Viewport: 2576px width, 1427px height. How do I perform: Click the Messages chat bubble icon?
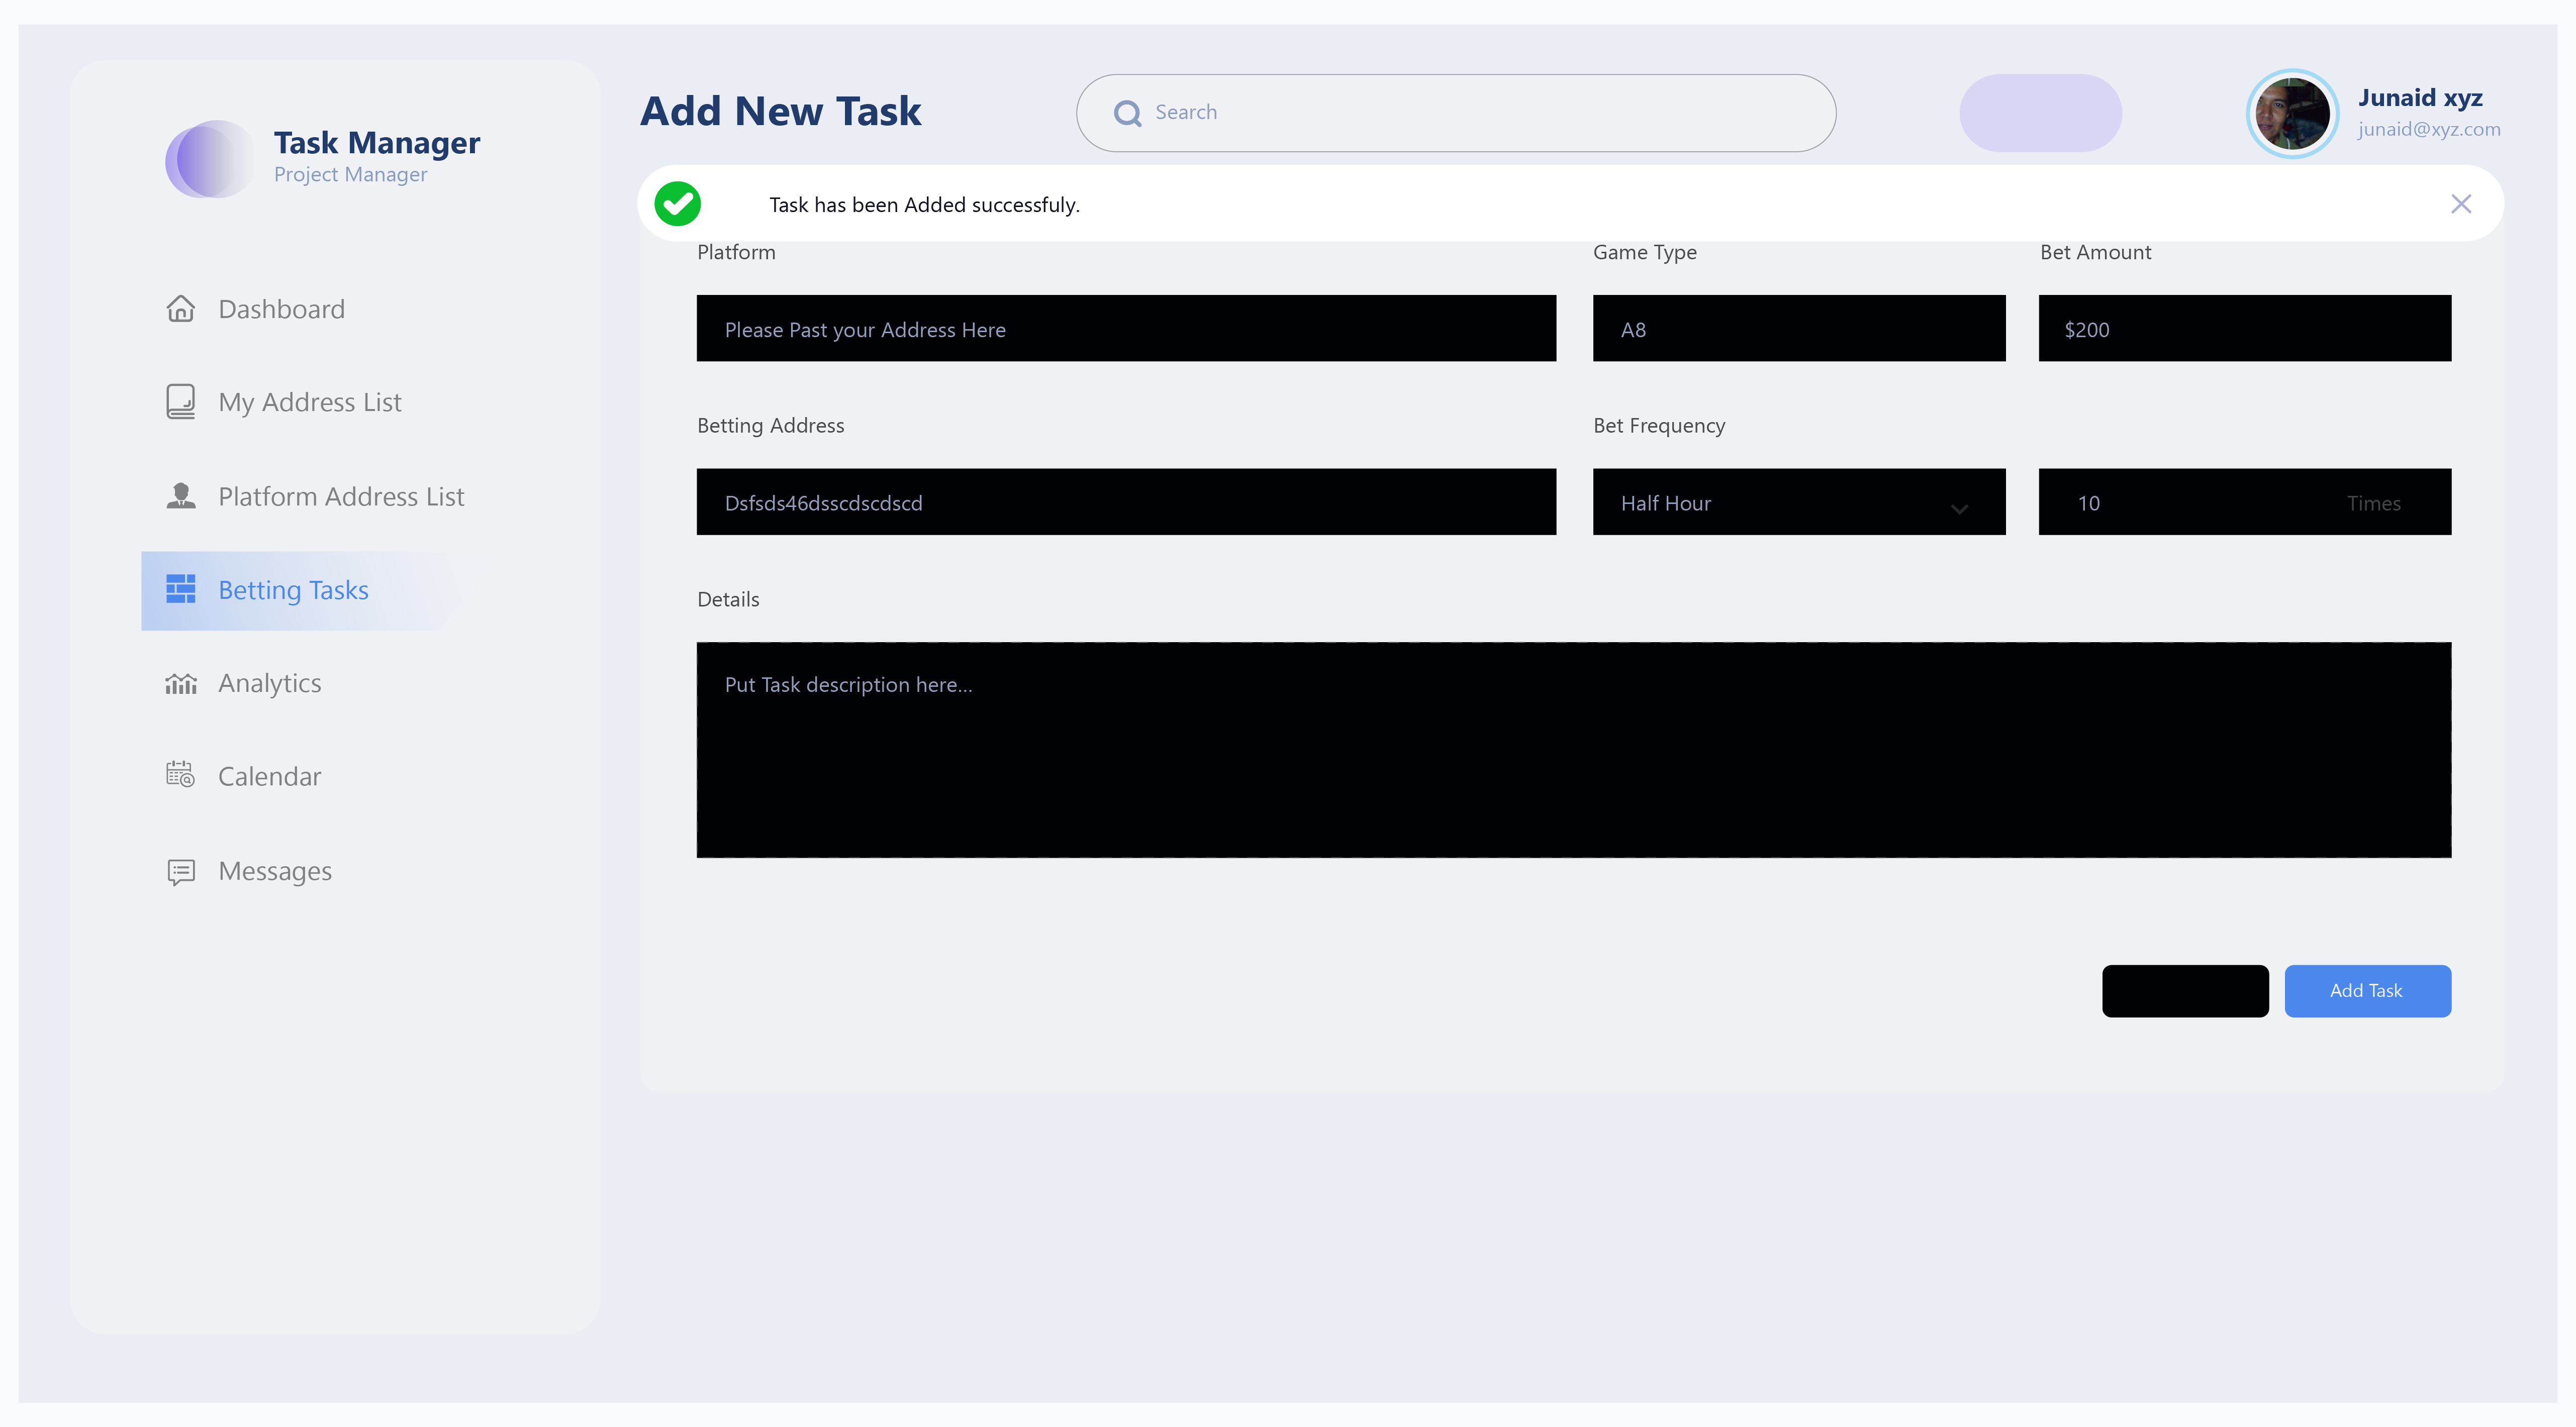pos(180,871)
